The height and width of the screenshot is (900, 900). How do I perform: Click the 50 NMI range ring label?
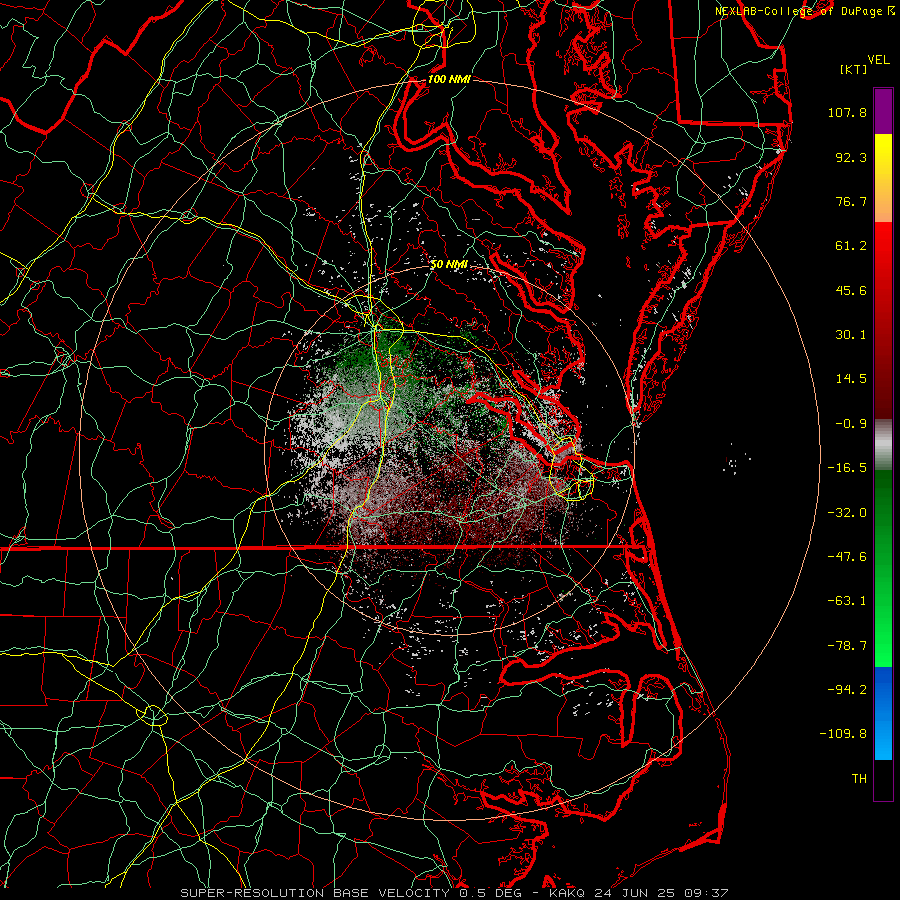click(449, 264)
